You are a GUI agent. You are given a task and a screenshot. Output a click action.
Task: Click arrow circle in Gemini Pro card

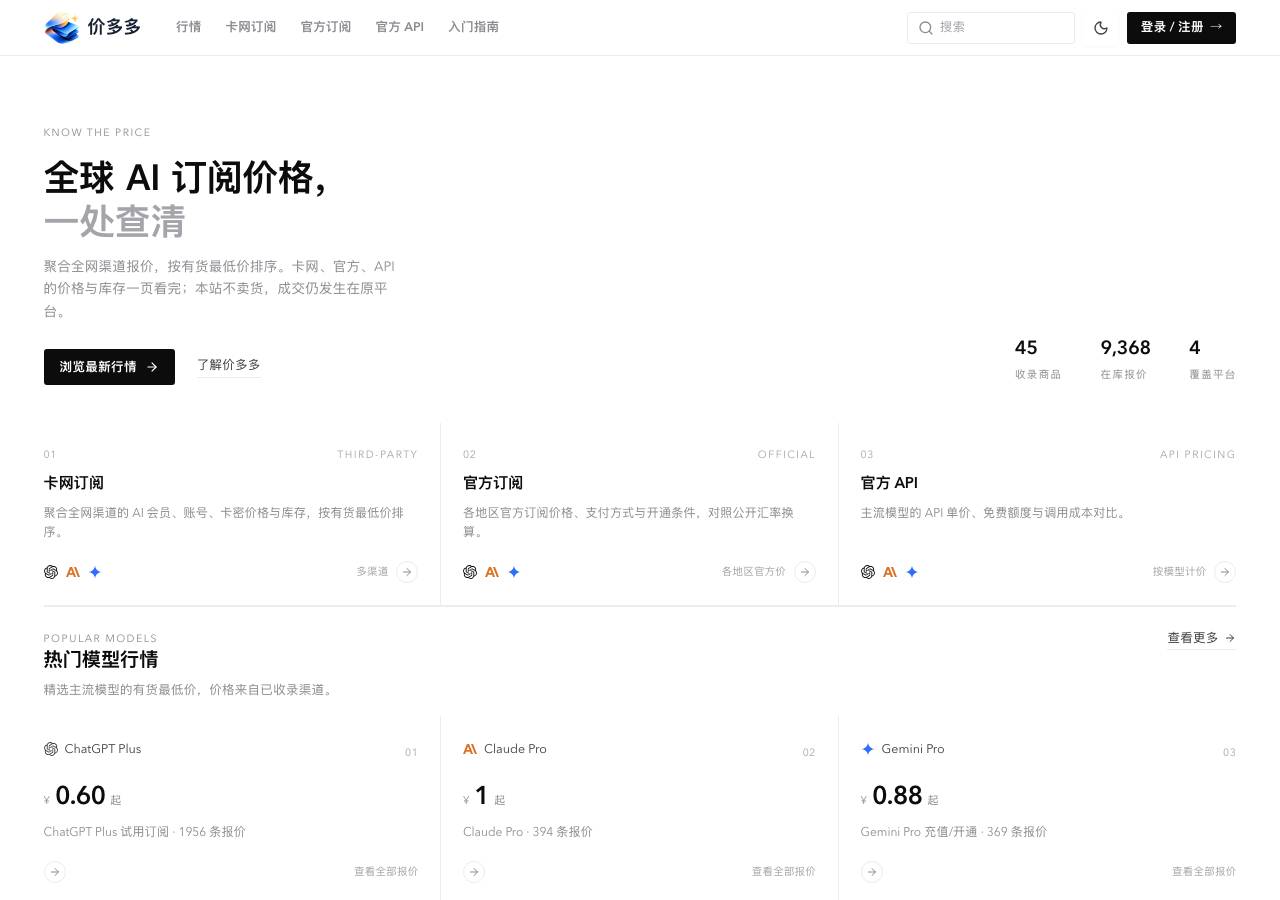point(872,872)
